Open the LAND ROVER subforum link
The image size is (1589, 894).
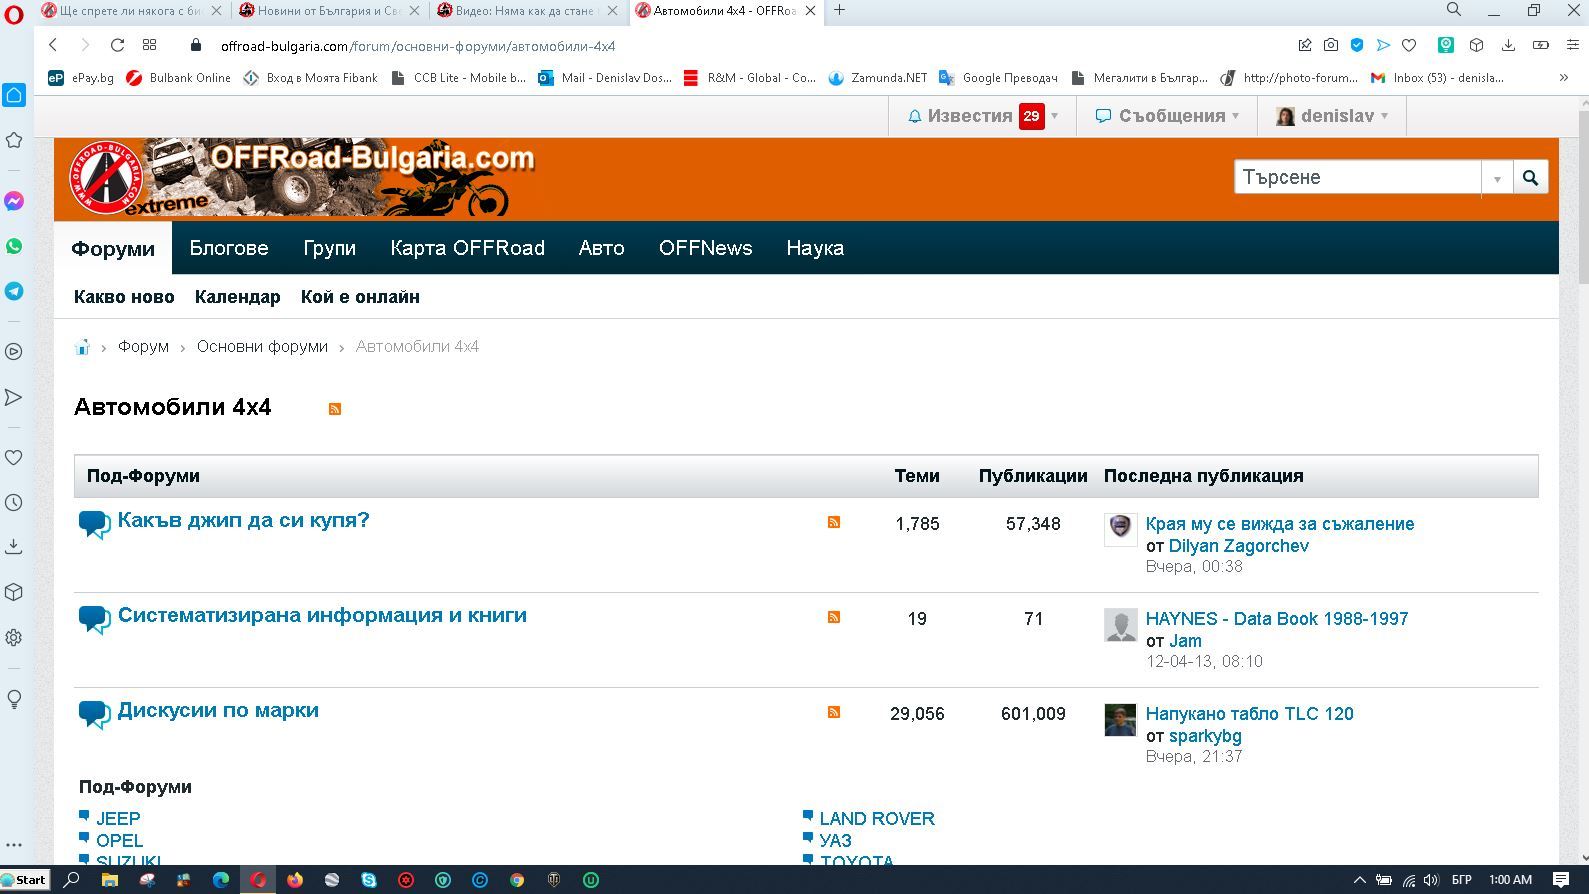[x=877, y=818]
